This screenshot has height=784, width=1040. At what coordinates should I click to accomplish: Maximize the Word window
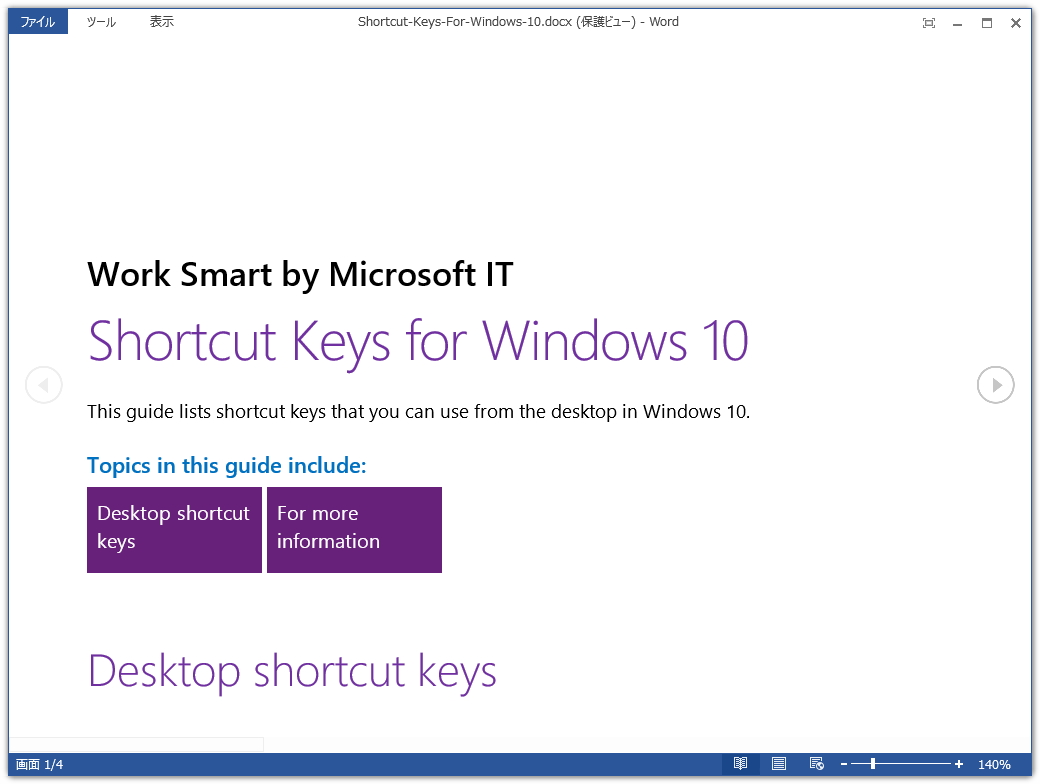click(986, 22)
